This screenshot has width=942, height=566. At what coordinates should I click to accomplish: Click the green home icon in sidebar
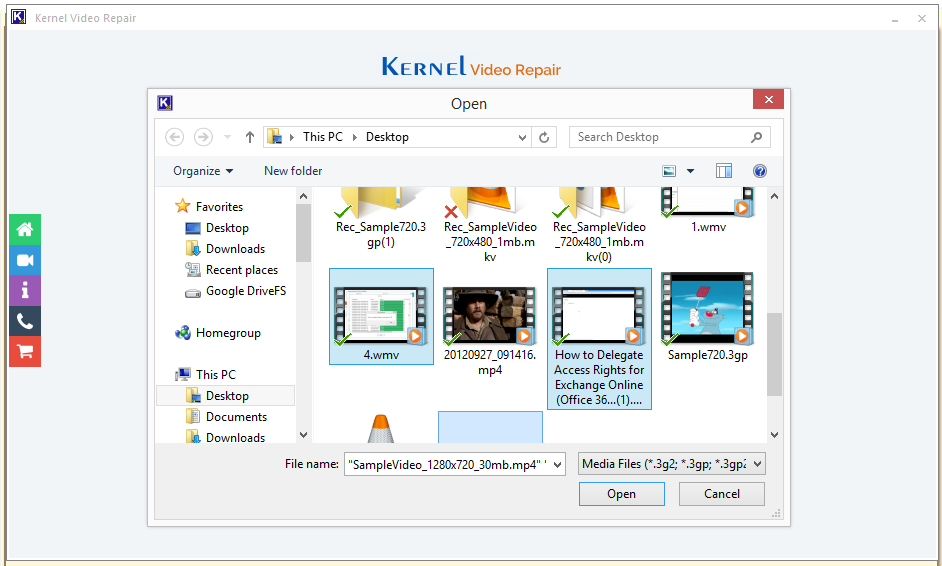tap(25, 229)
